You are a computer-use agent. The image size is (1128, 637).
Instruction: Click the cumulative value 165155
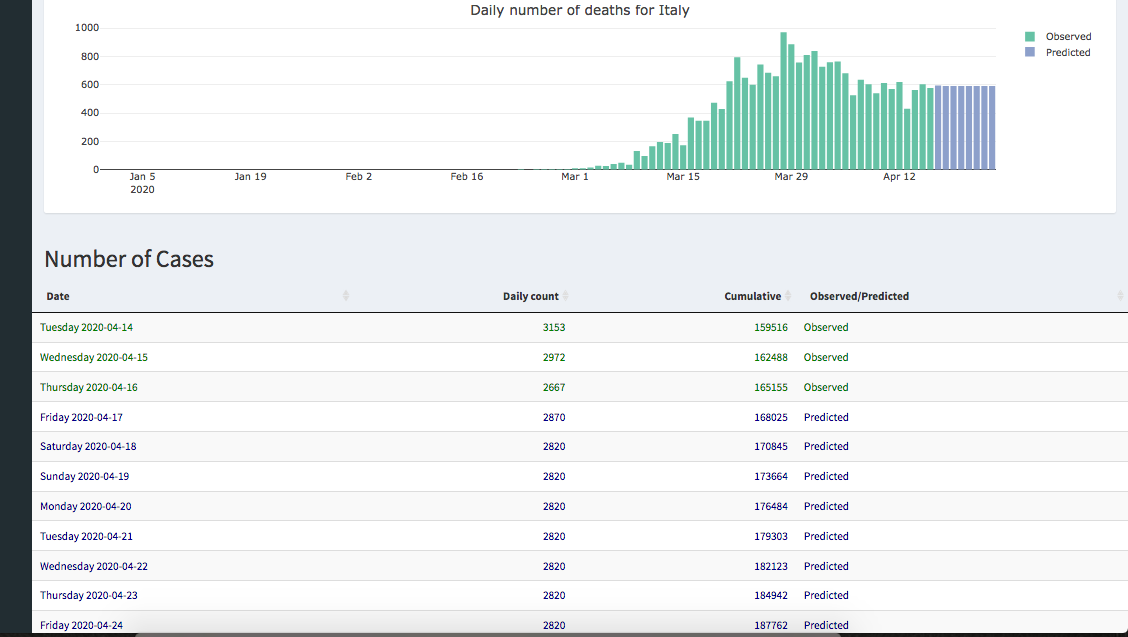[770, 387]
